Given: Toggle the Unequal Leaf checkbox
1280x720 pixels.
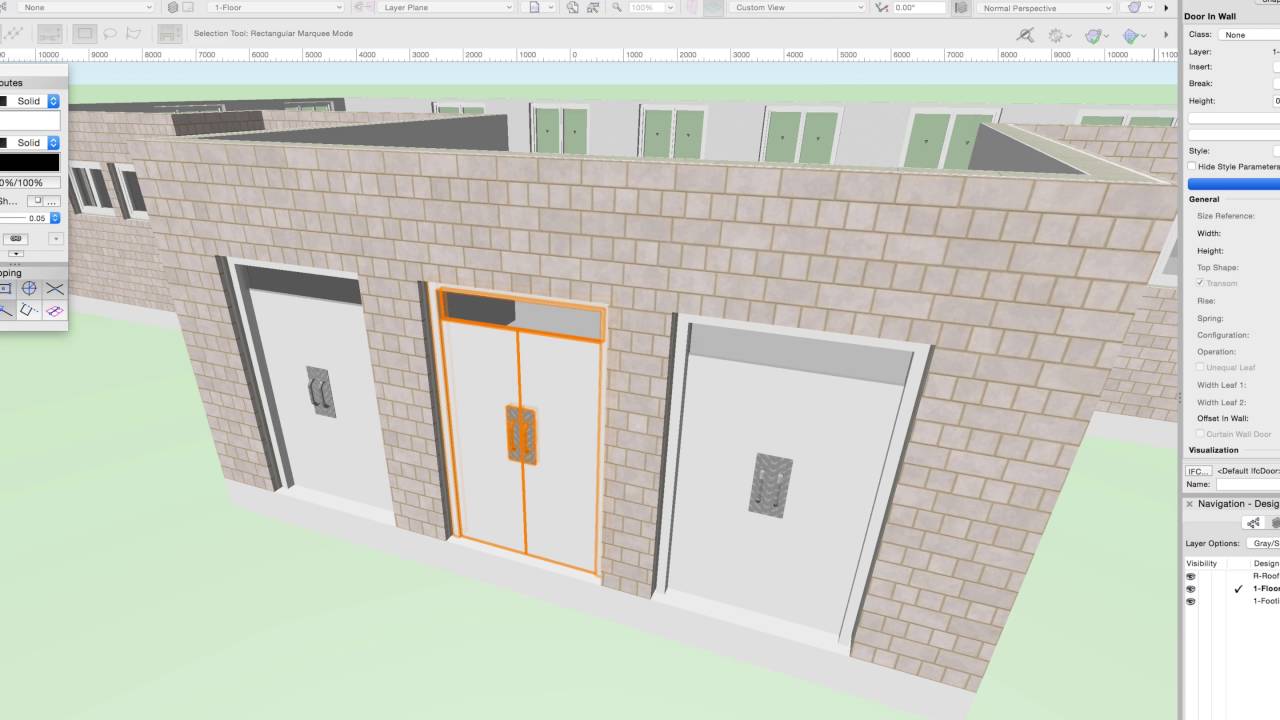Looking at the screenshot, I should point(1201,367).
